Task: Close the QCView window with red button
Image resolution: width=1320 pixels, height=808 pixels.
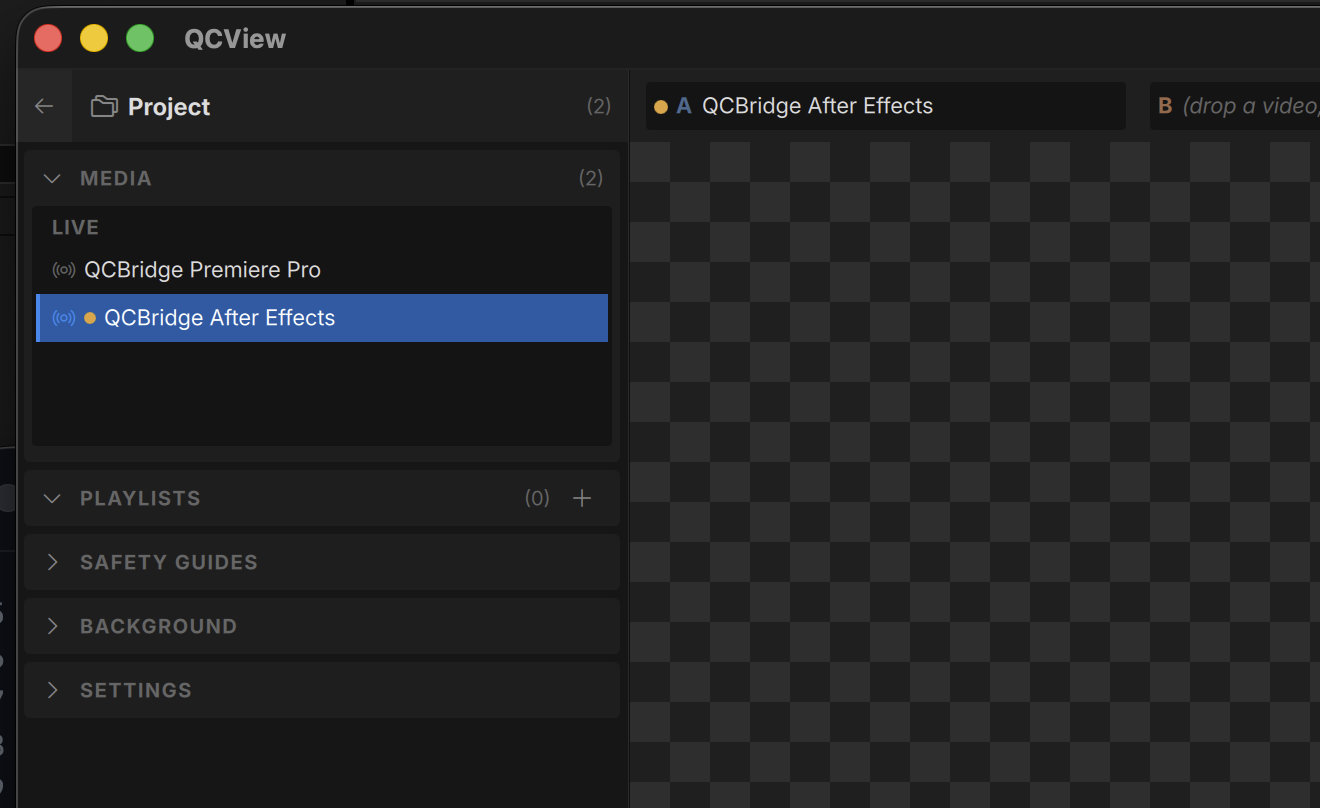Action: [48, 39]
